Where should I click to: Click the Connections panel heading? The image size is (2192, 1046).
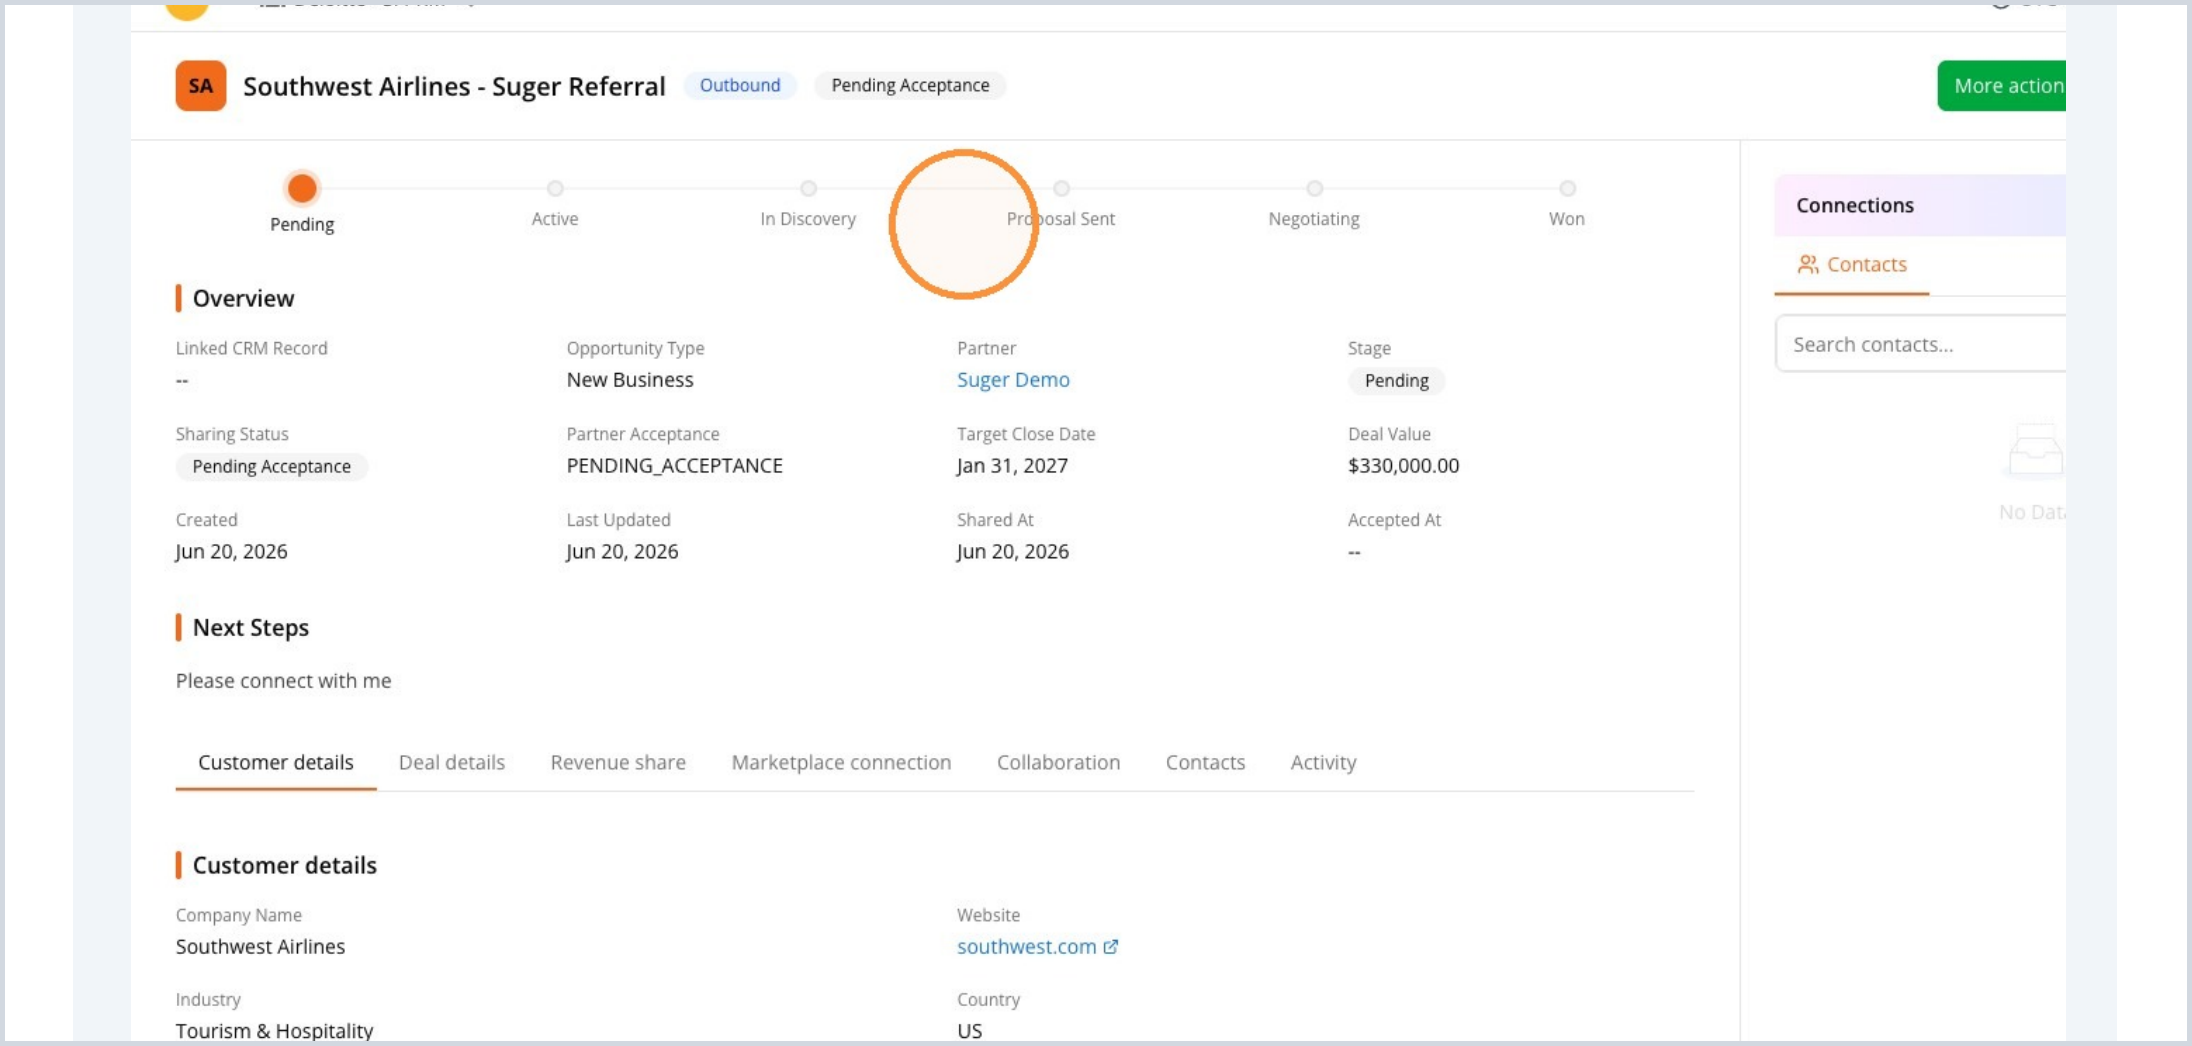click(1855, 205)
